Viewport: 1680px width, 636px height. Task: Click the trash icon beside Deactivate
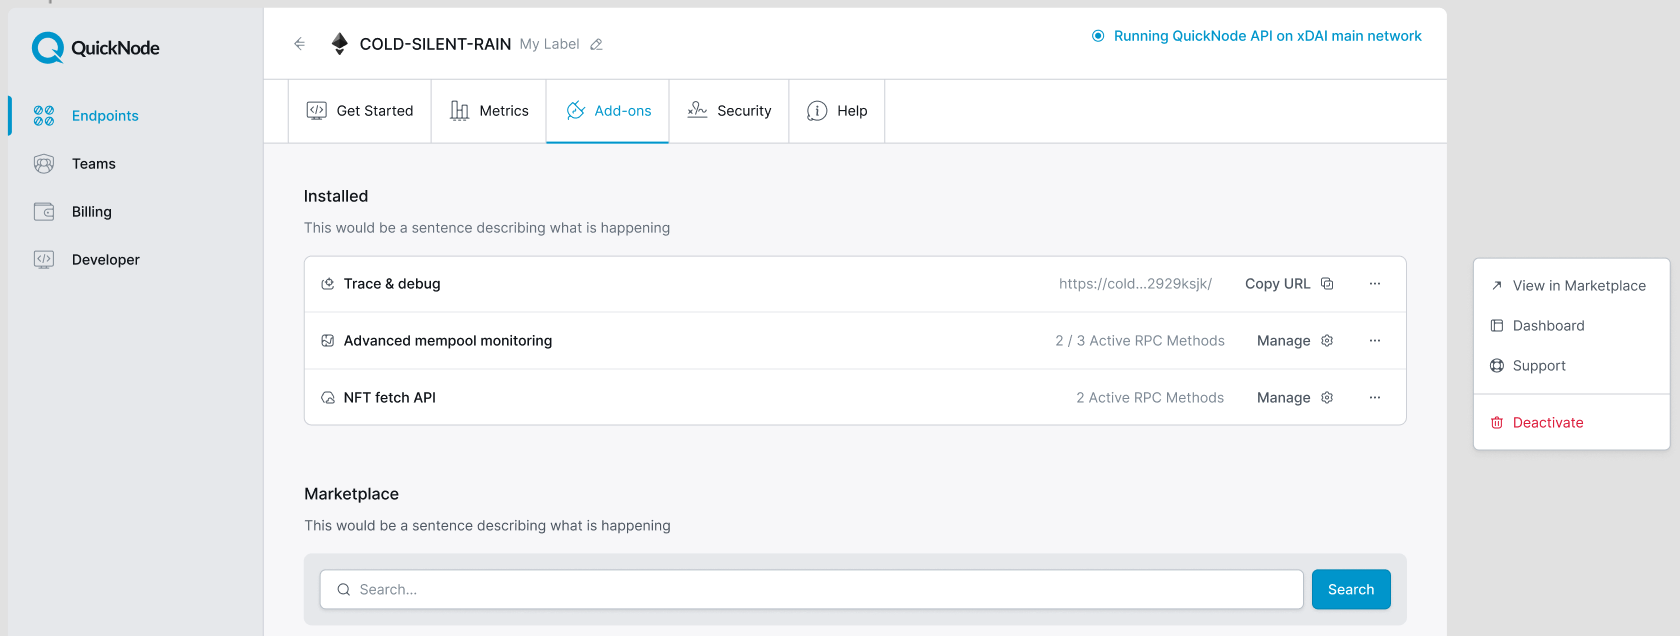tap(1497, 423)
